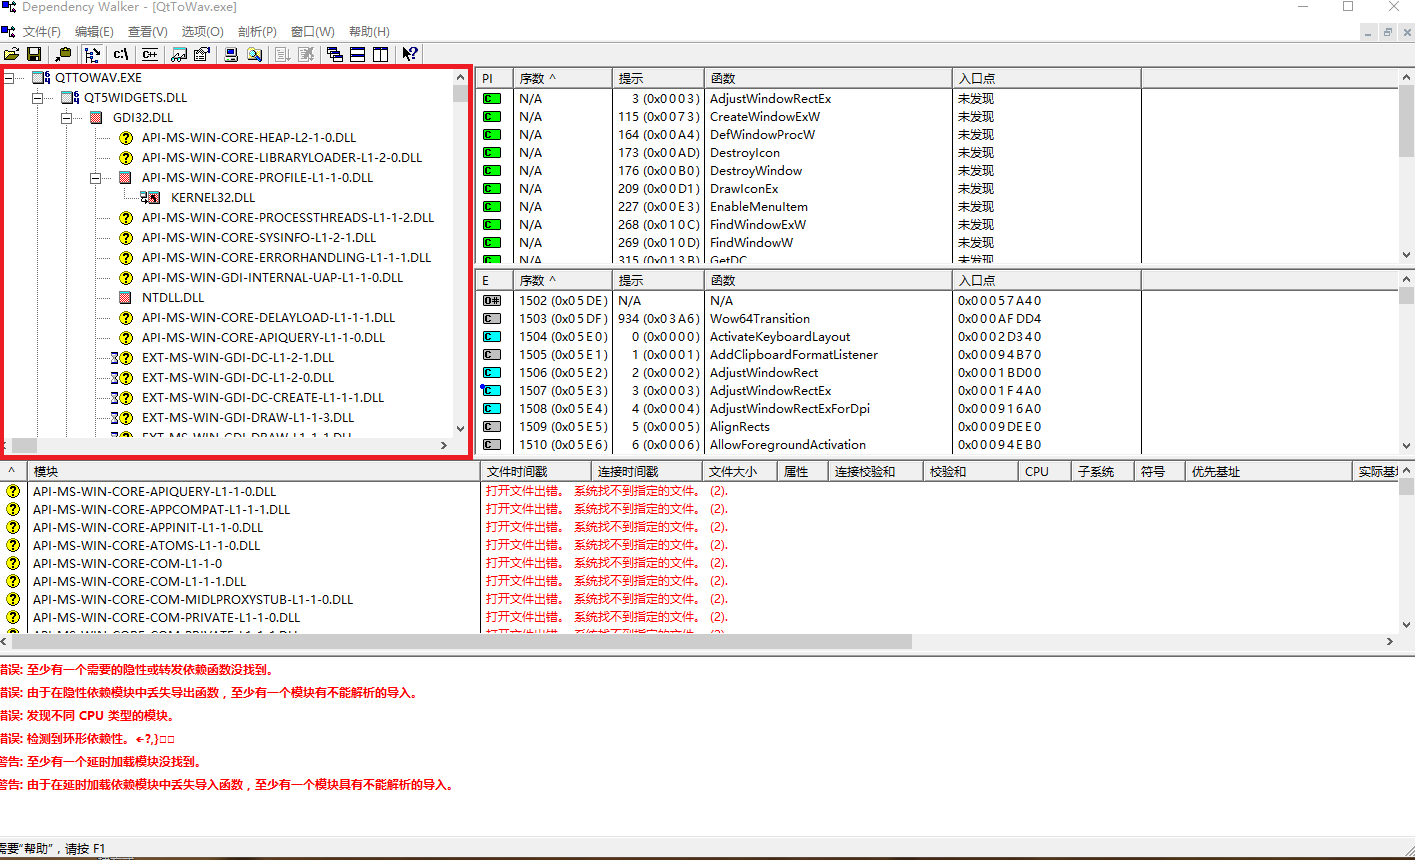Viewport: 1415px width, 860px height.
Task: Click question-mark icon of API-MS-WIN-CORE-HEAP-L2-1-0.DLL
Action: (125, 137)
